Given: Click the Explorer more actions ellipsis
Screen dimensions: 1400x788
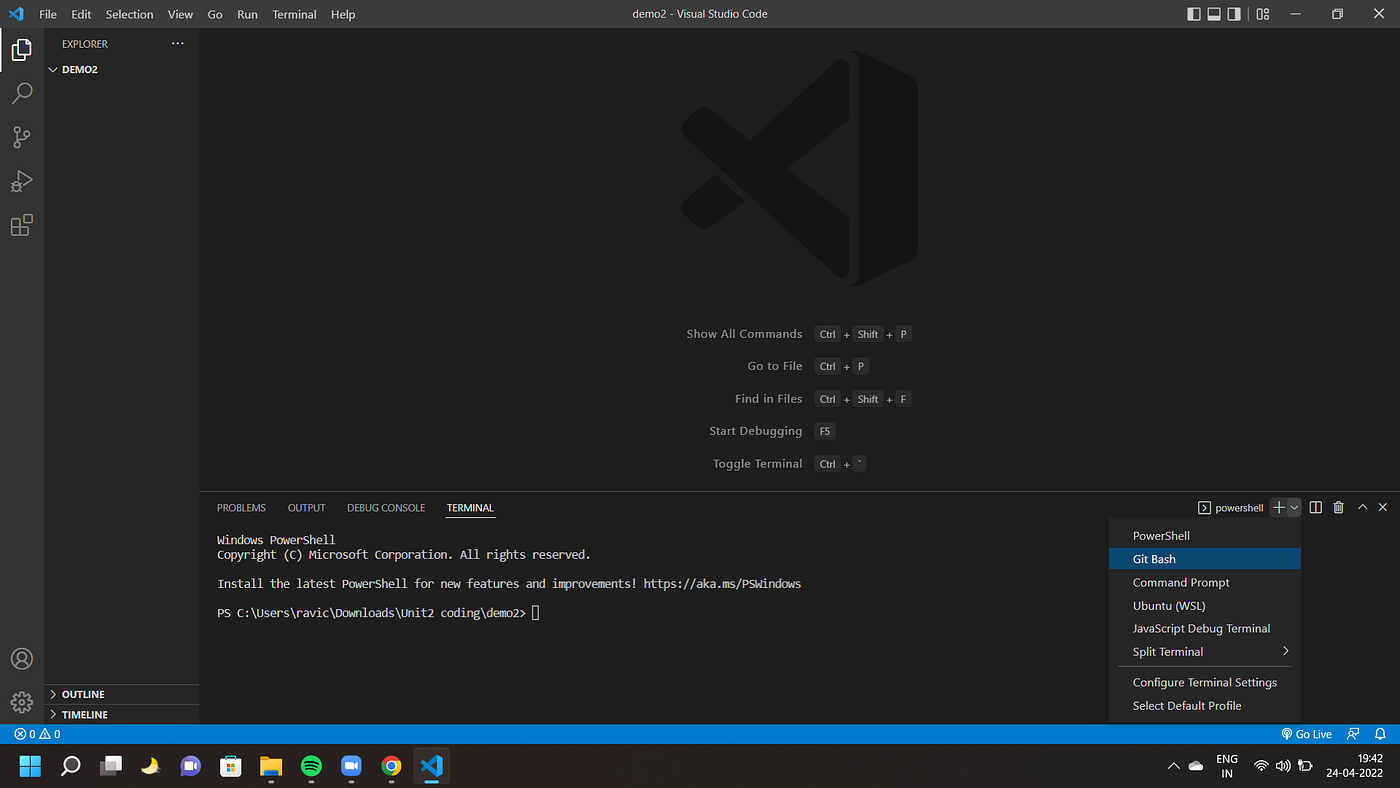Looking at the screenshot, I should (x=178, y=44).
